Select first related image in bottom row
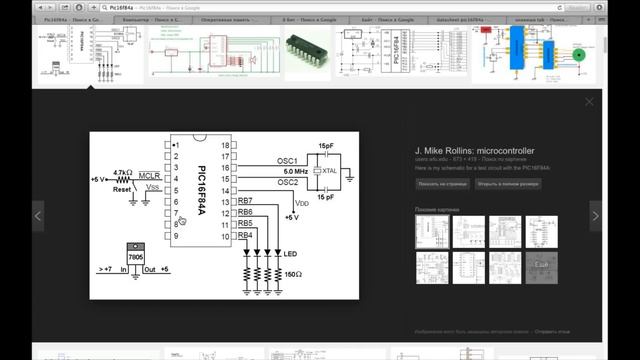The width and height of the screenshot is (640, 360). point(432,268)
